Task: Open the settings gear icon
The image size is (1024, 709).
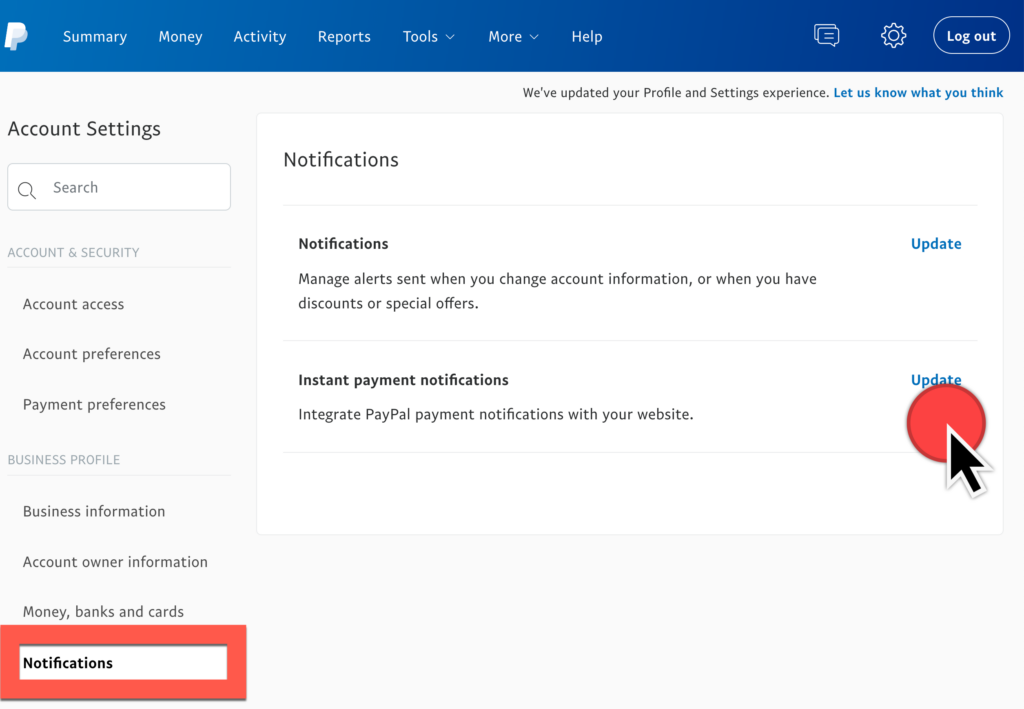Action: pyautogui.click(x=893, y=35)
